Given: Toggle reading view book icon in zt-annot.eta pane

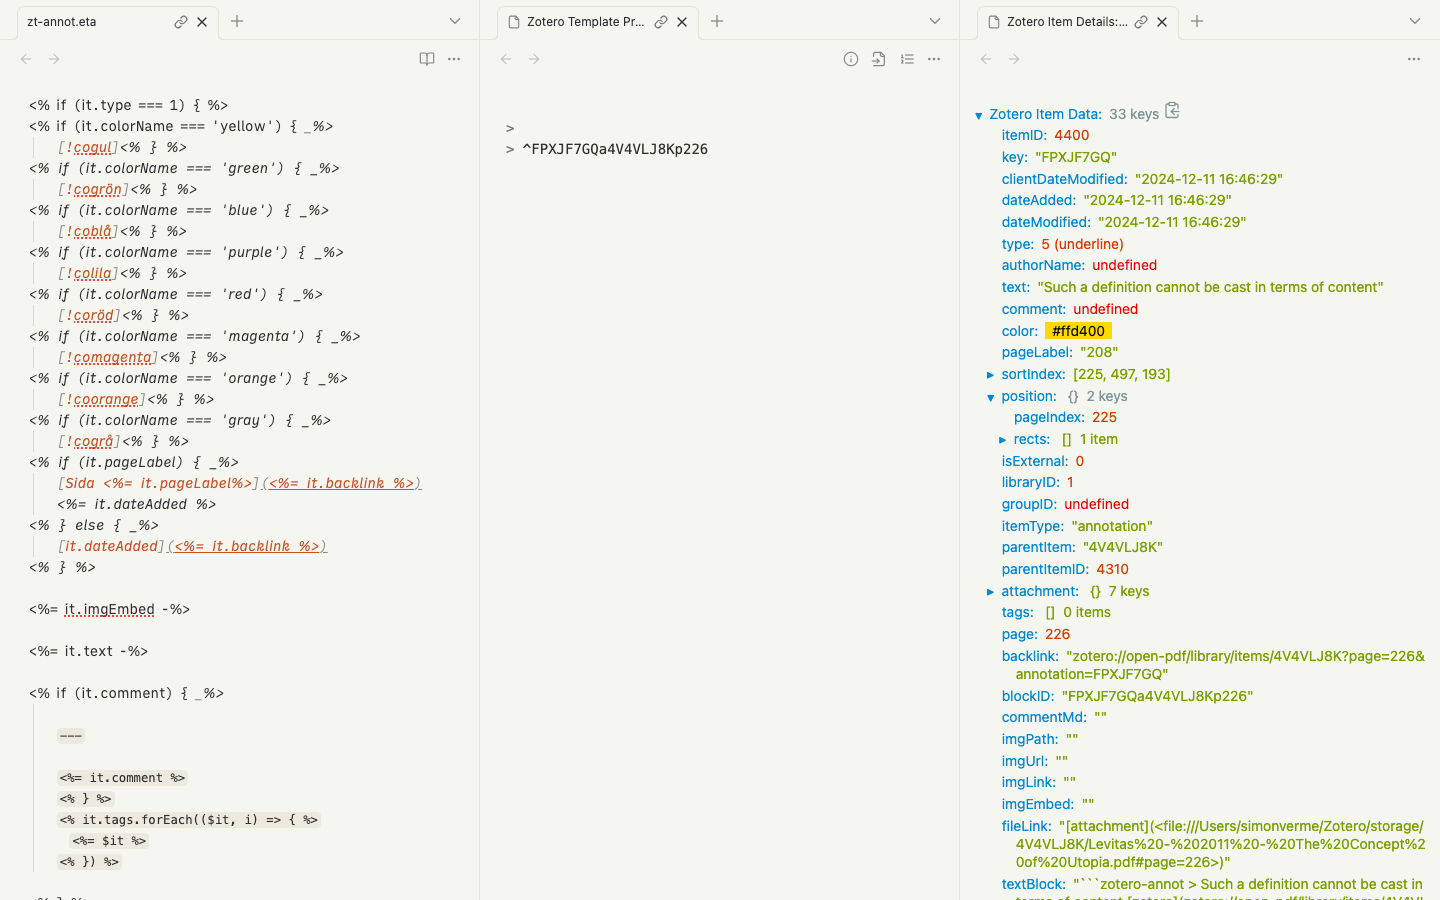Looking at the screenshot, I should pyautogui.click(x=427, y=59).
